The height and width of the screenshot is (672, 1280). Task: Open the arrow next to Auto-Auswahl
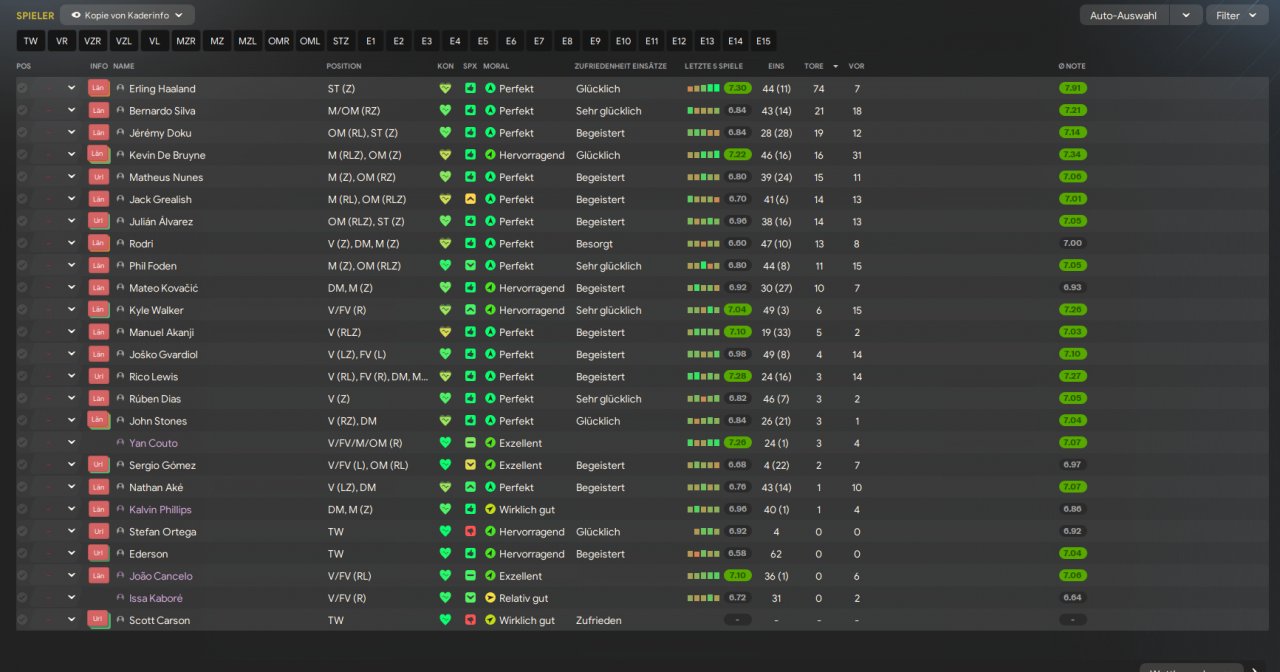tap(1186, 15)
